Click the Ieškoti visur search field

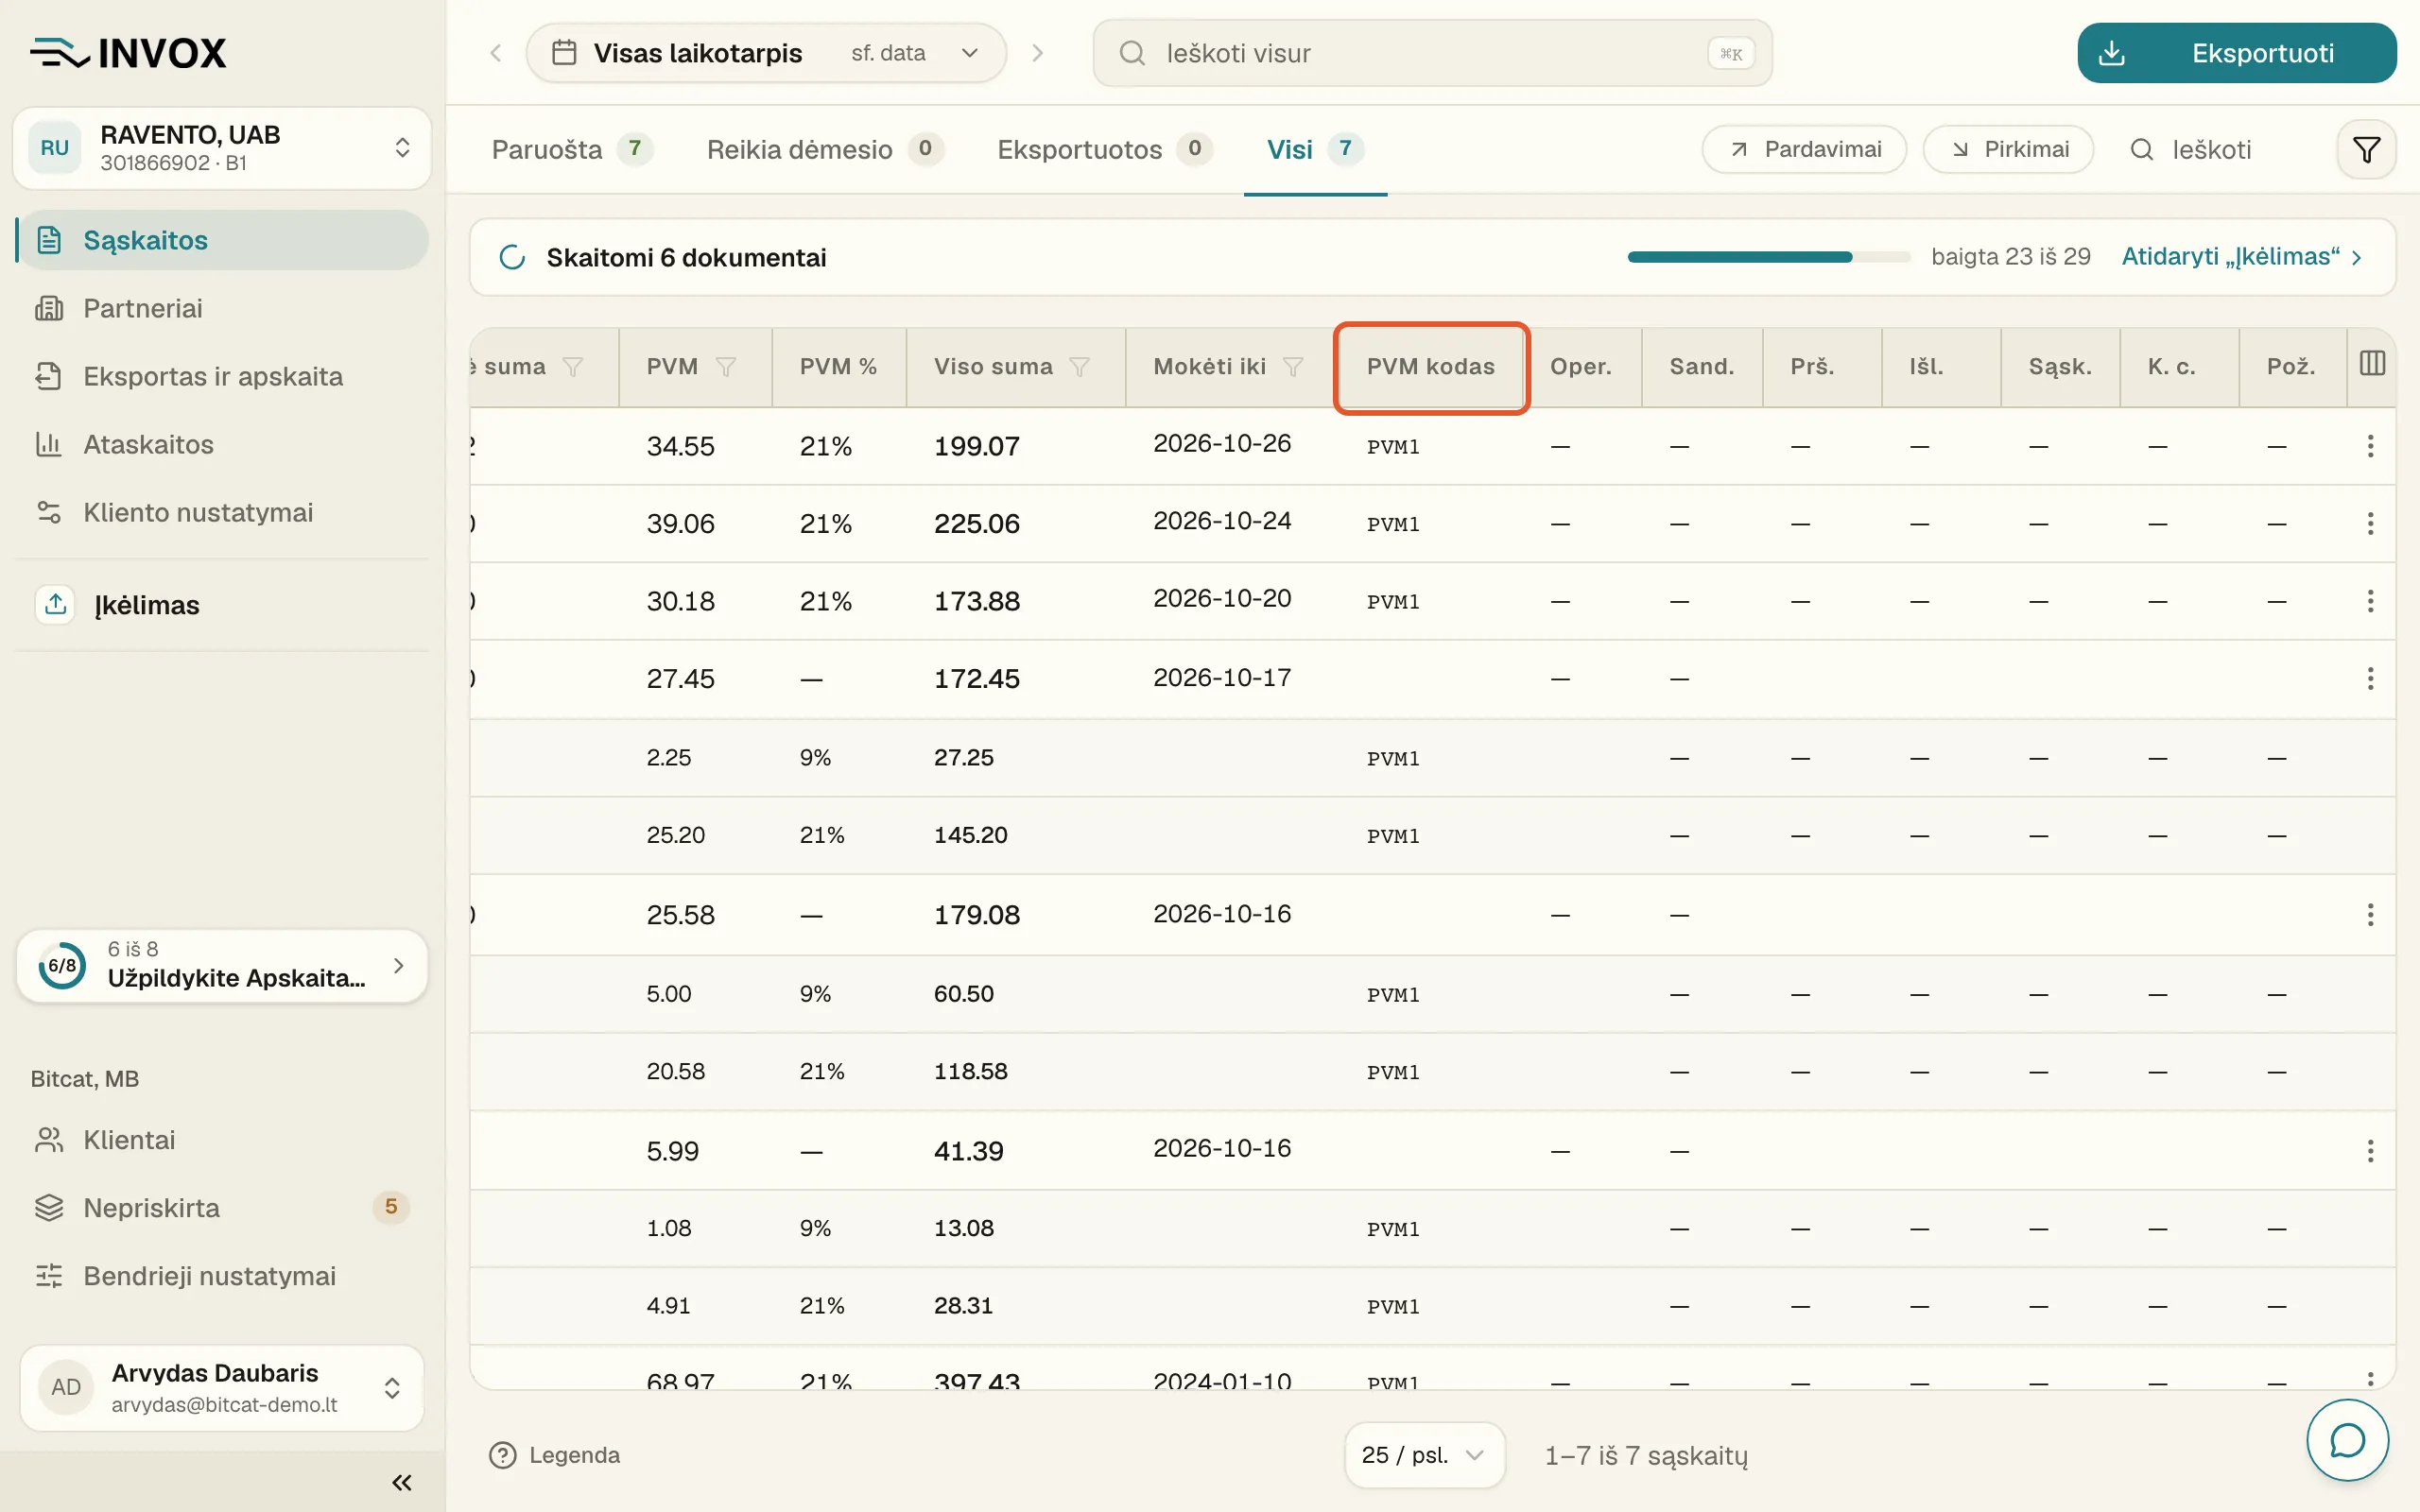tap(1432, 53)
